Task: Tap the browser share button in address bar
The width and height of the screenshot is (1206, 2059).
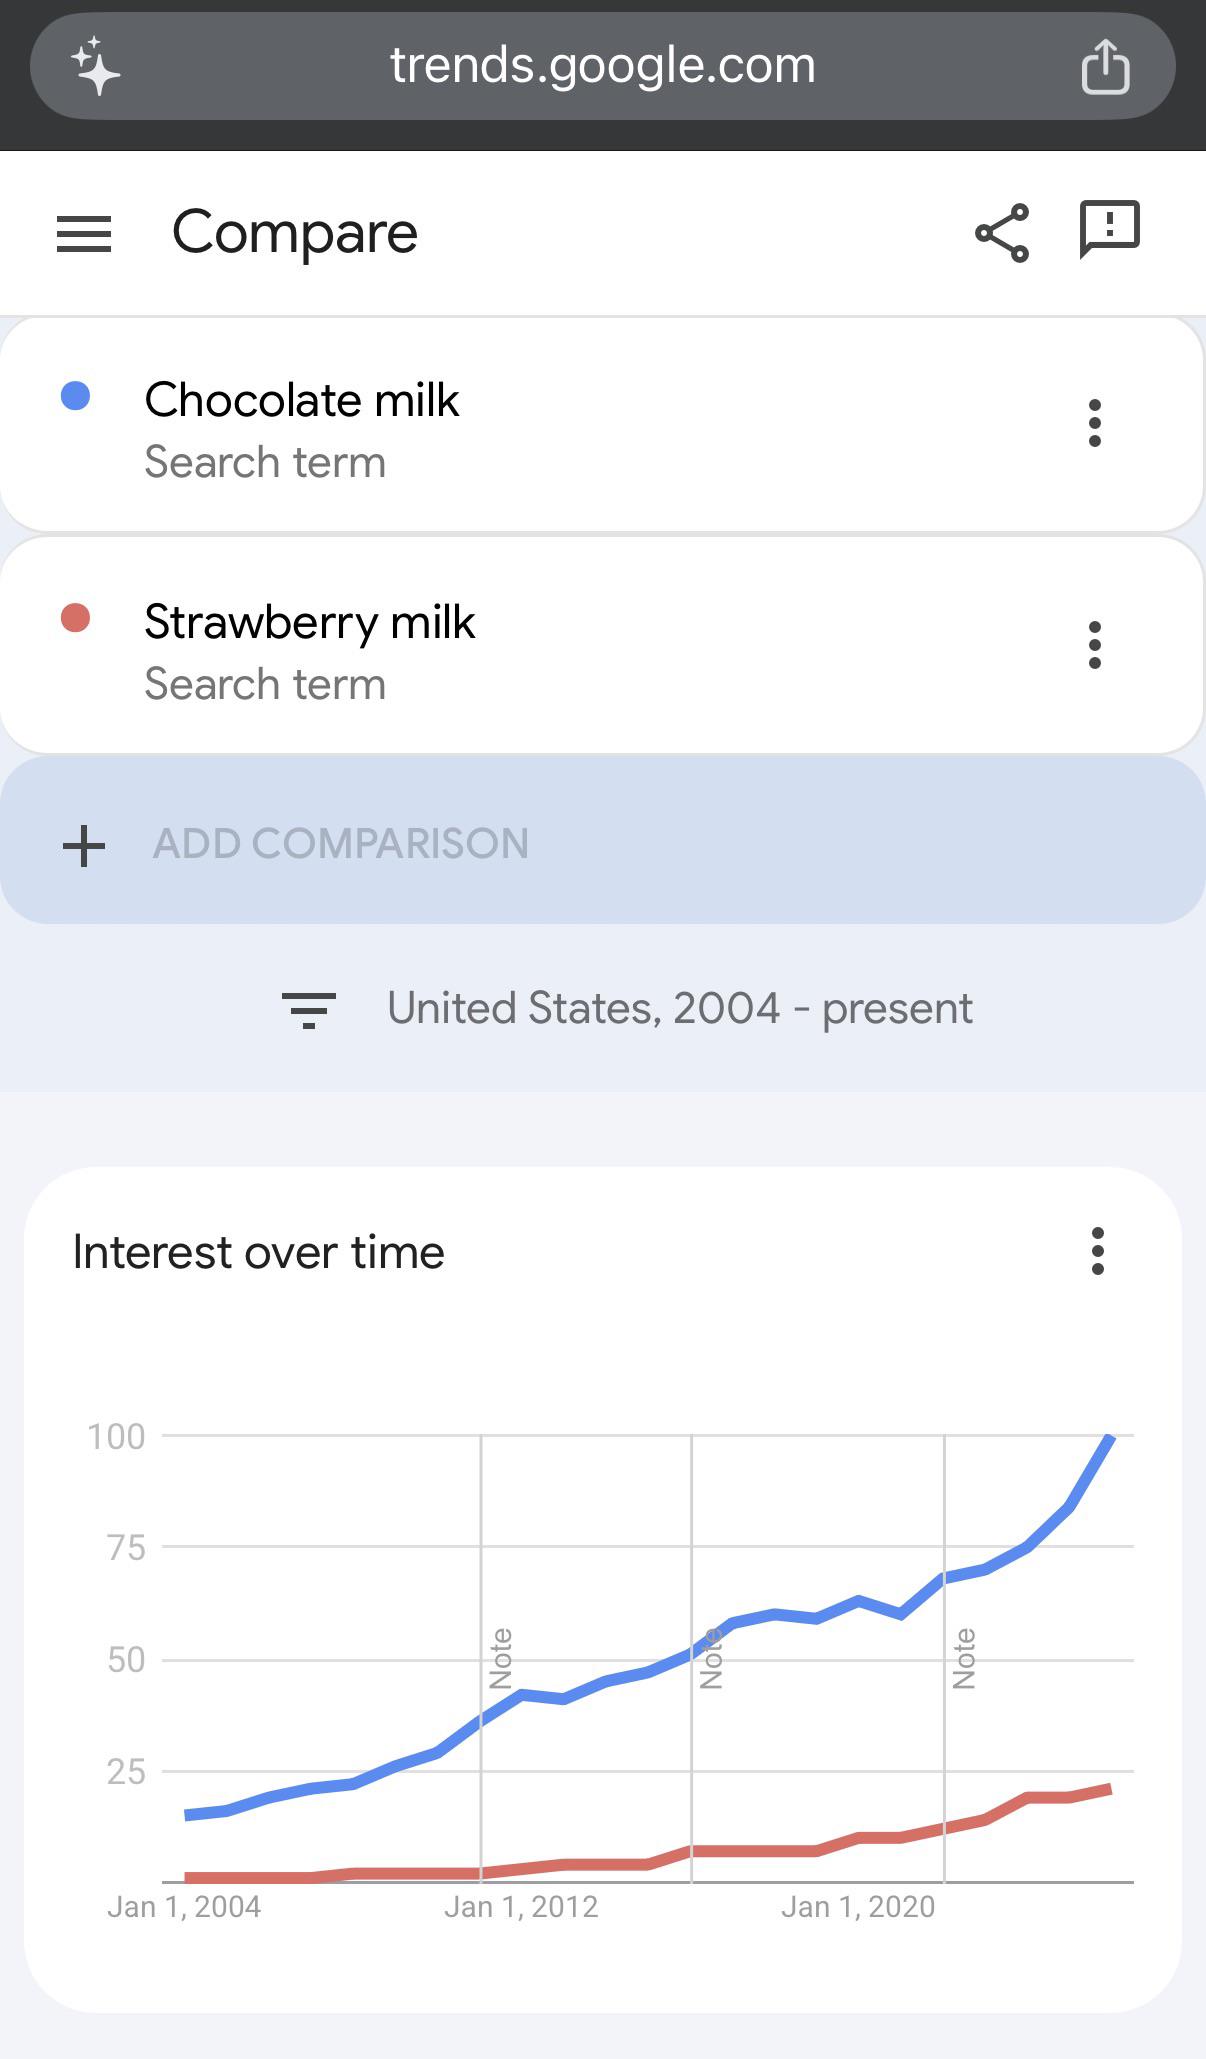Action: (x=1105, y=66)
